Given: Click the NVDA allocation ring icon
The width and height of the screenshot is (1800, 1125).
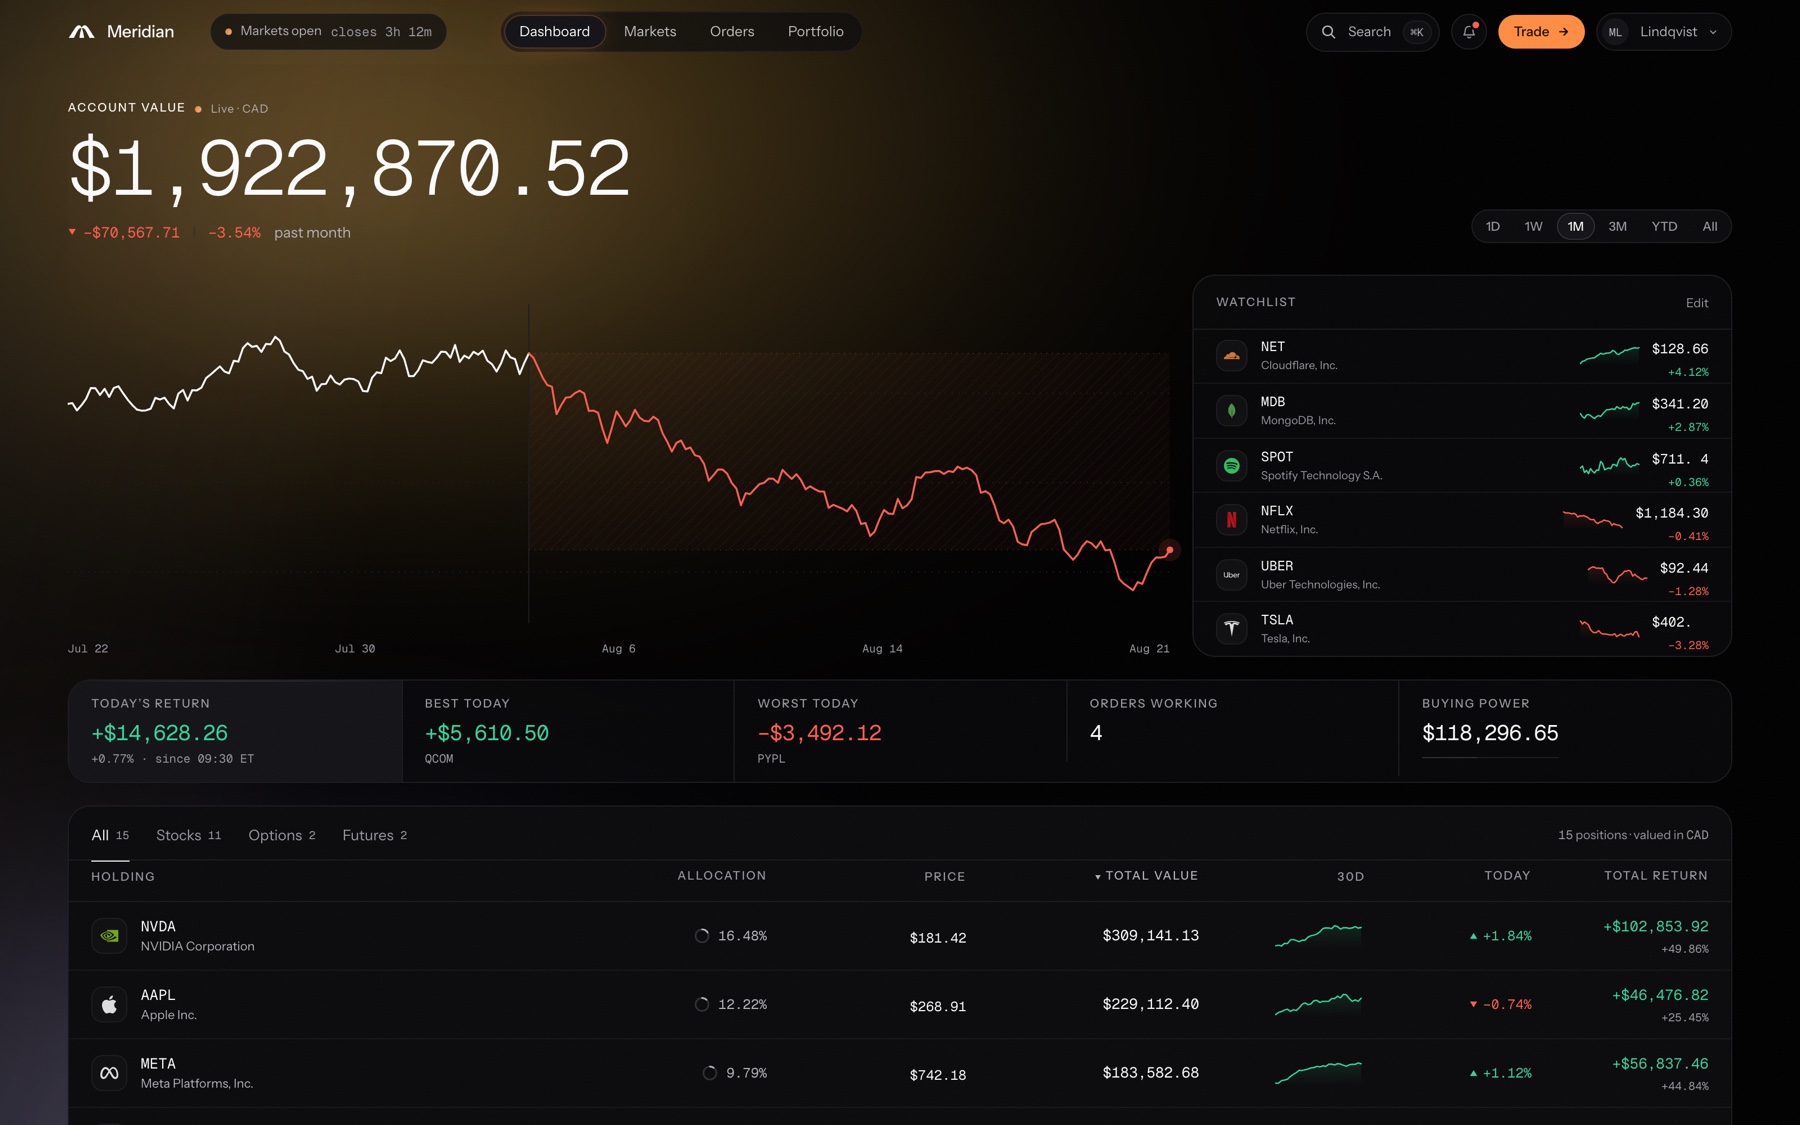Looking at the screenshot, I should tap(702, 936).
